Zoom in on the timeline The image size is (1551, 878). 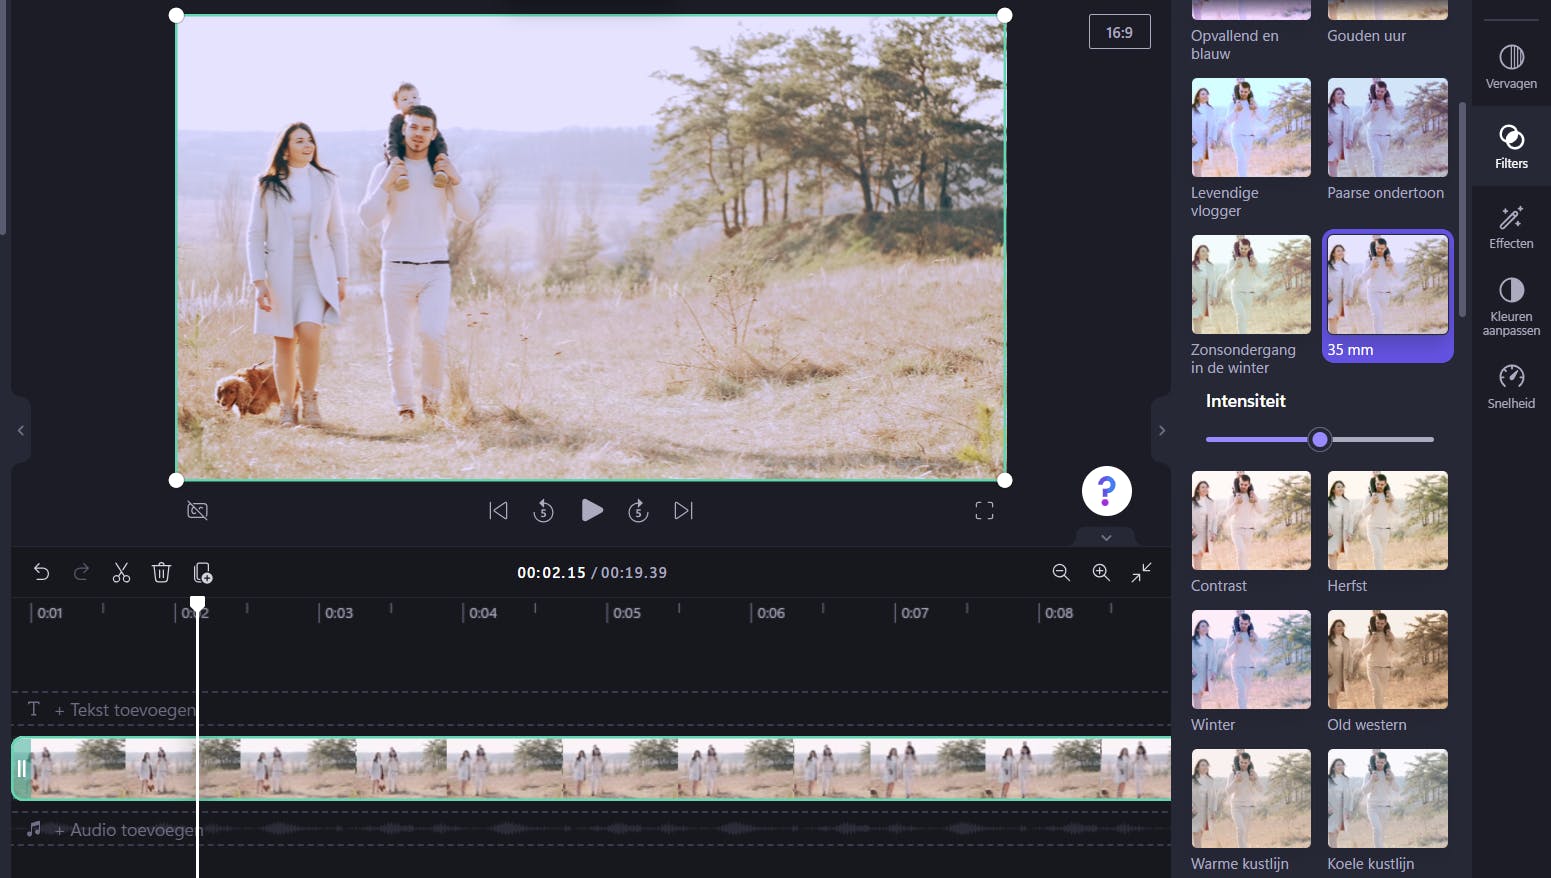1101,572
